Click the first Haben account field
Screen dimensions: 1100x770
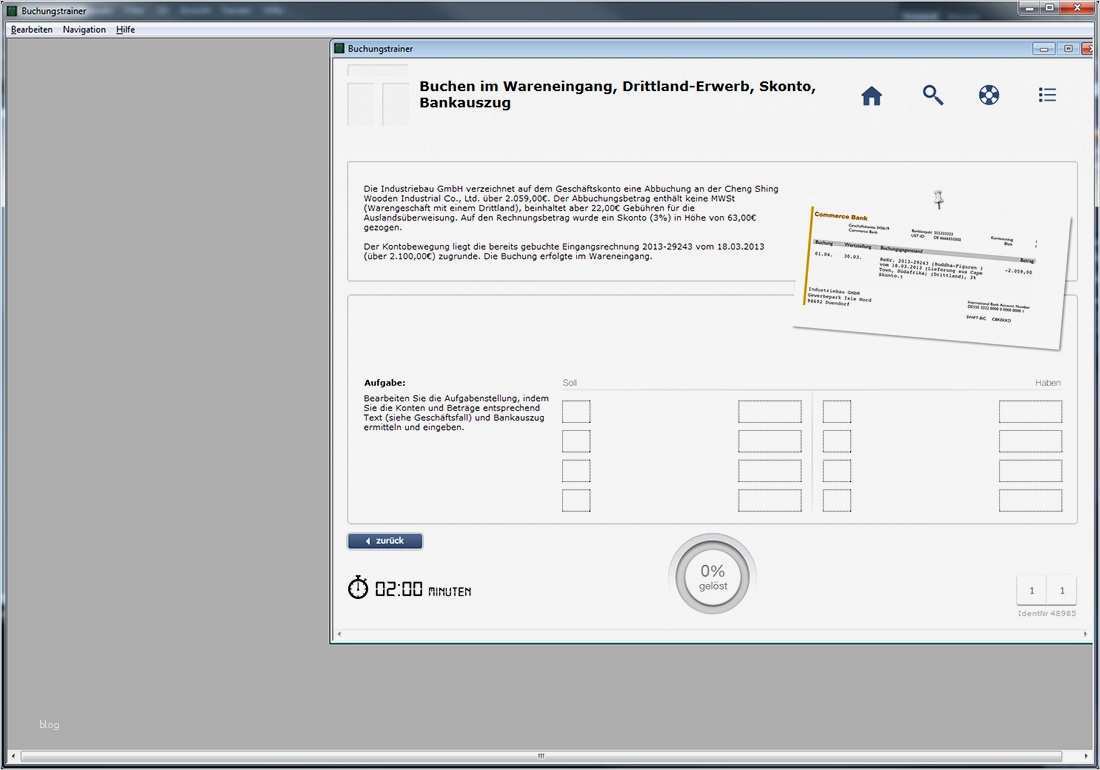pyautogui.click(x=836, y=410)
